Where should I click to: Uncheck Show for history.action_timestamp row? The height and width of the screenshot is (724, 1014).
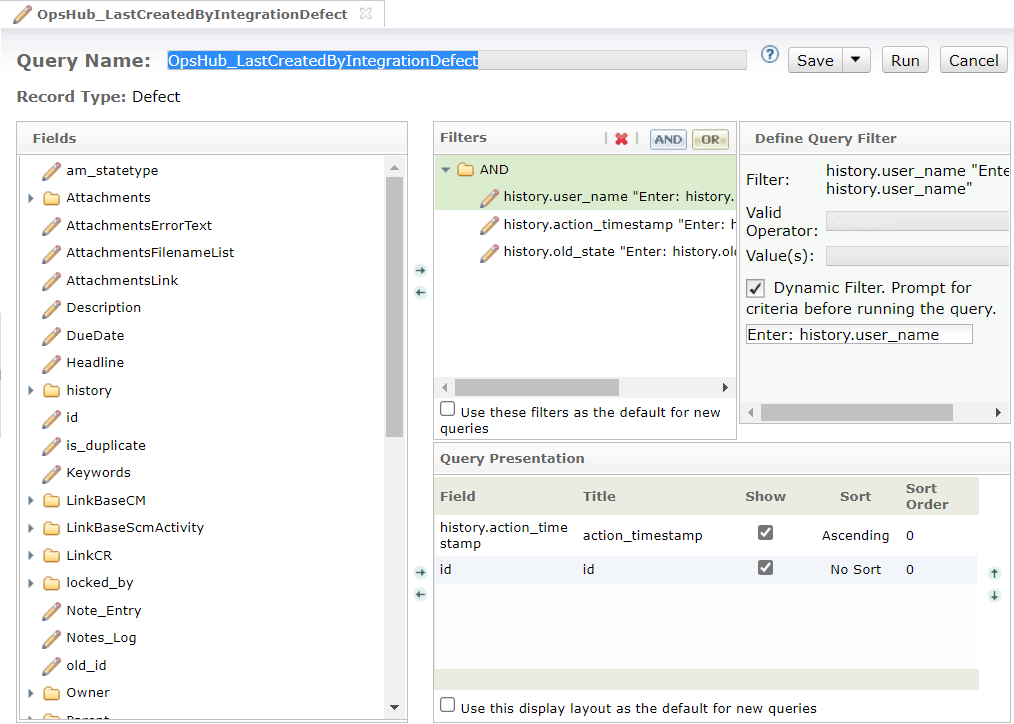point(765,533)
